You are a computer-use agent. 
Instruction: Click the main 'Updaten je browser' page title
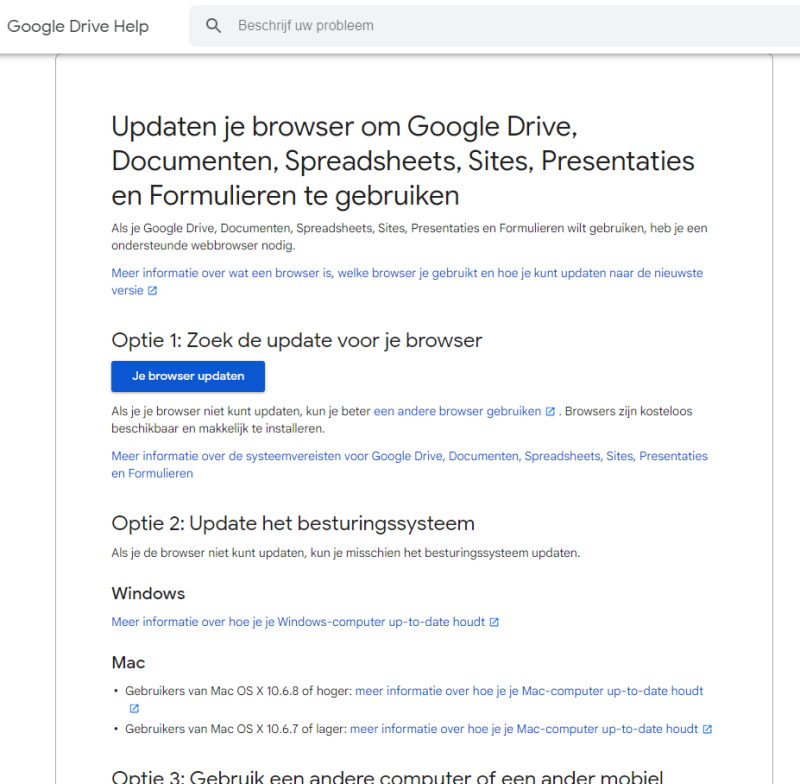point(402,160)
